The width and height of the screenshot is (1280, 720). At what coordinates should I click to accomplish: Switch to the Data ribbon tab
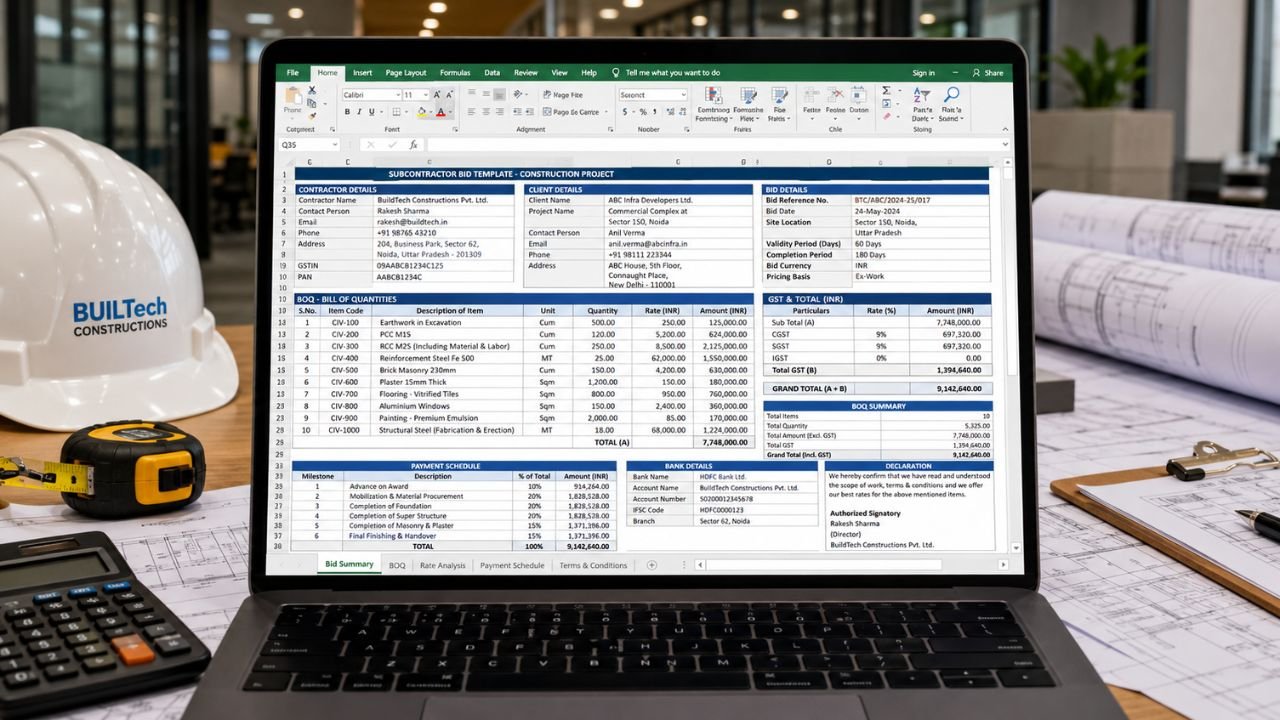click(x=492, y=73)
